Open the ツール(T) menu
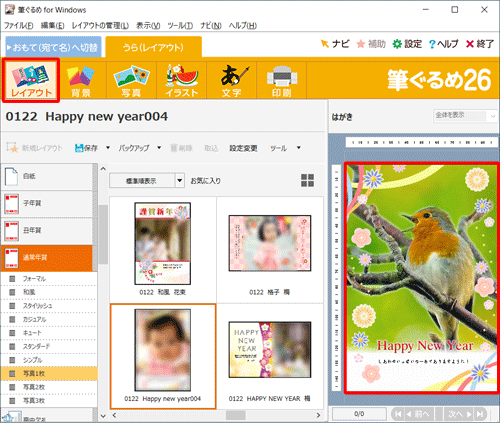Screen dimensions: 500x423 click(180, 25)
